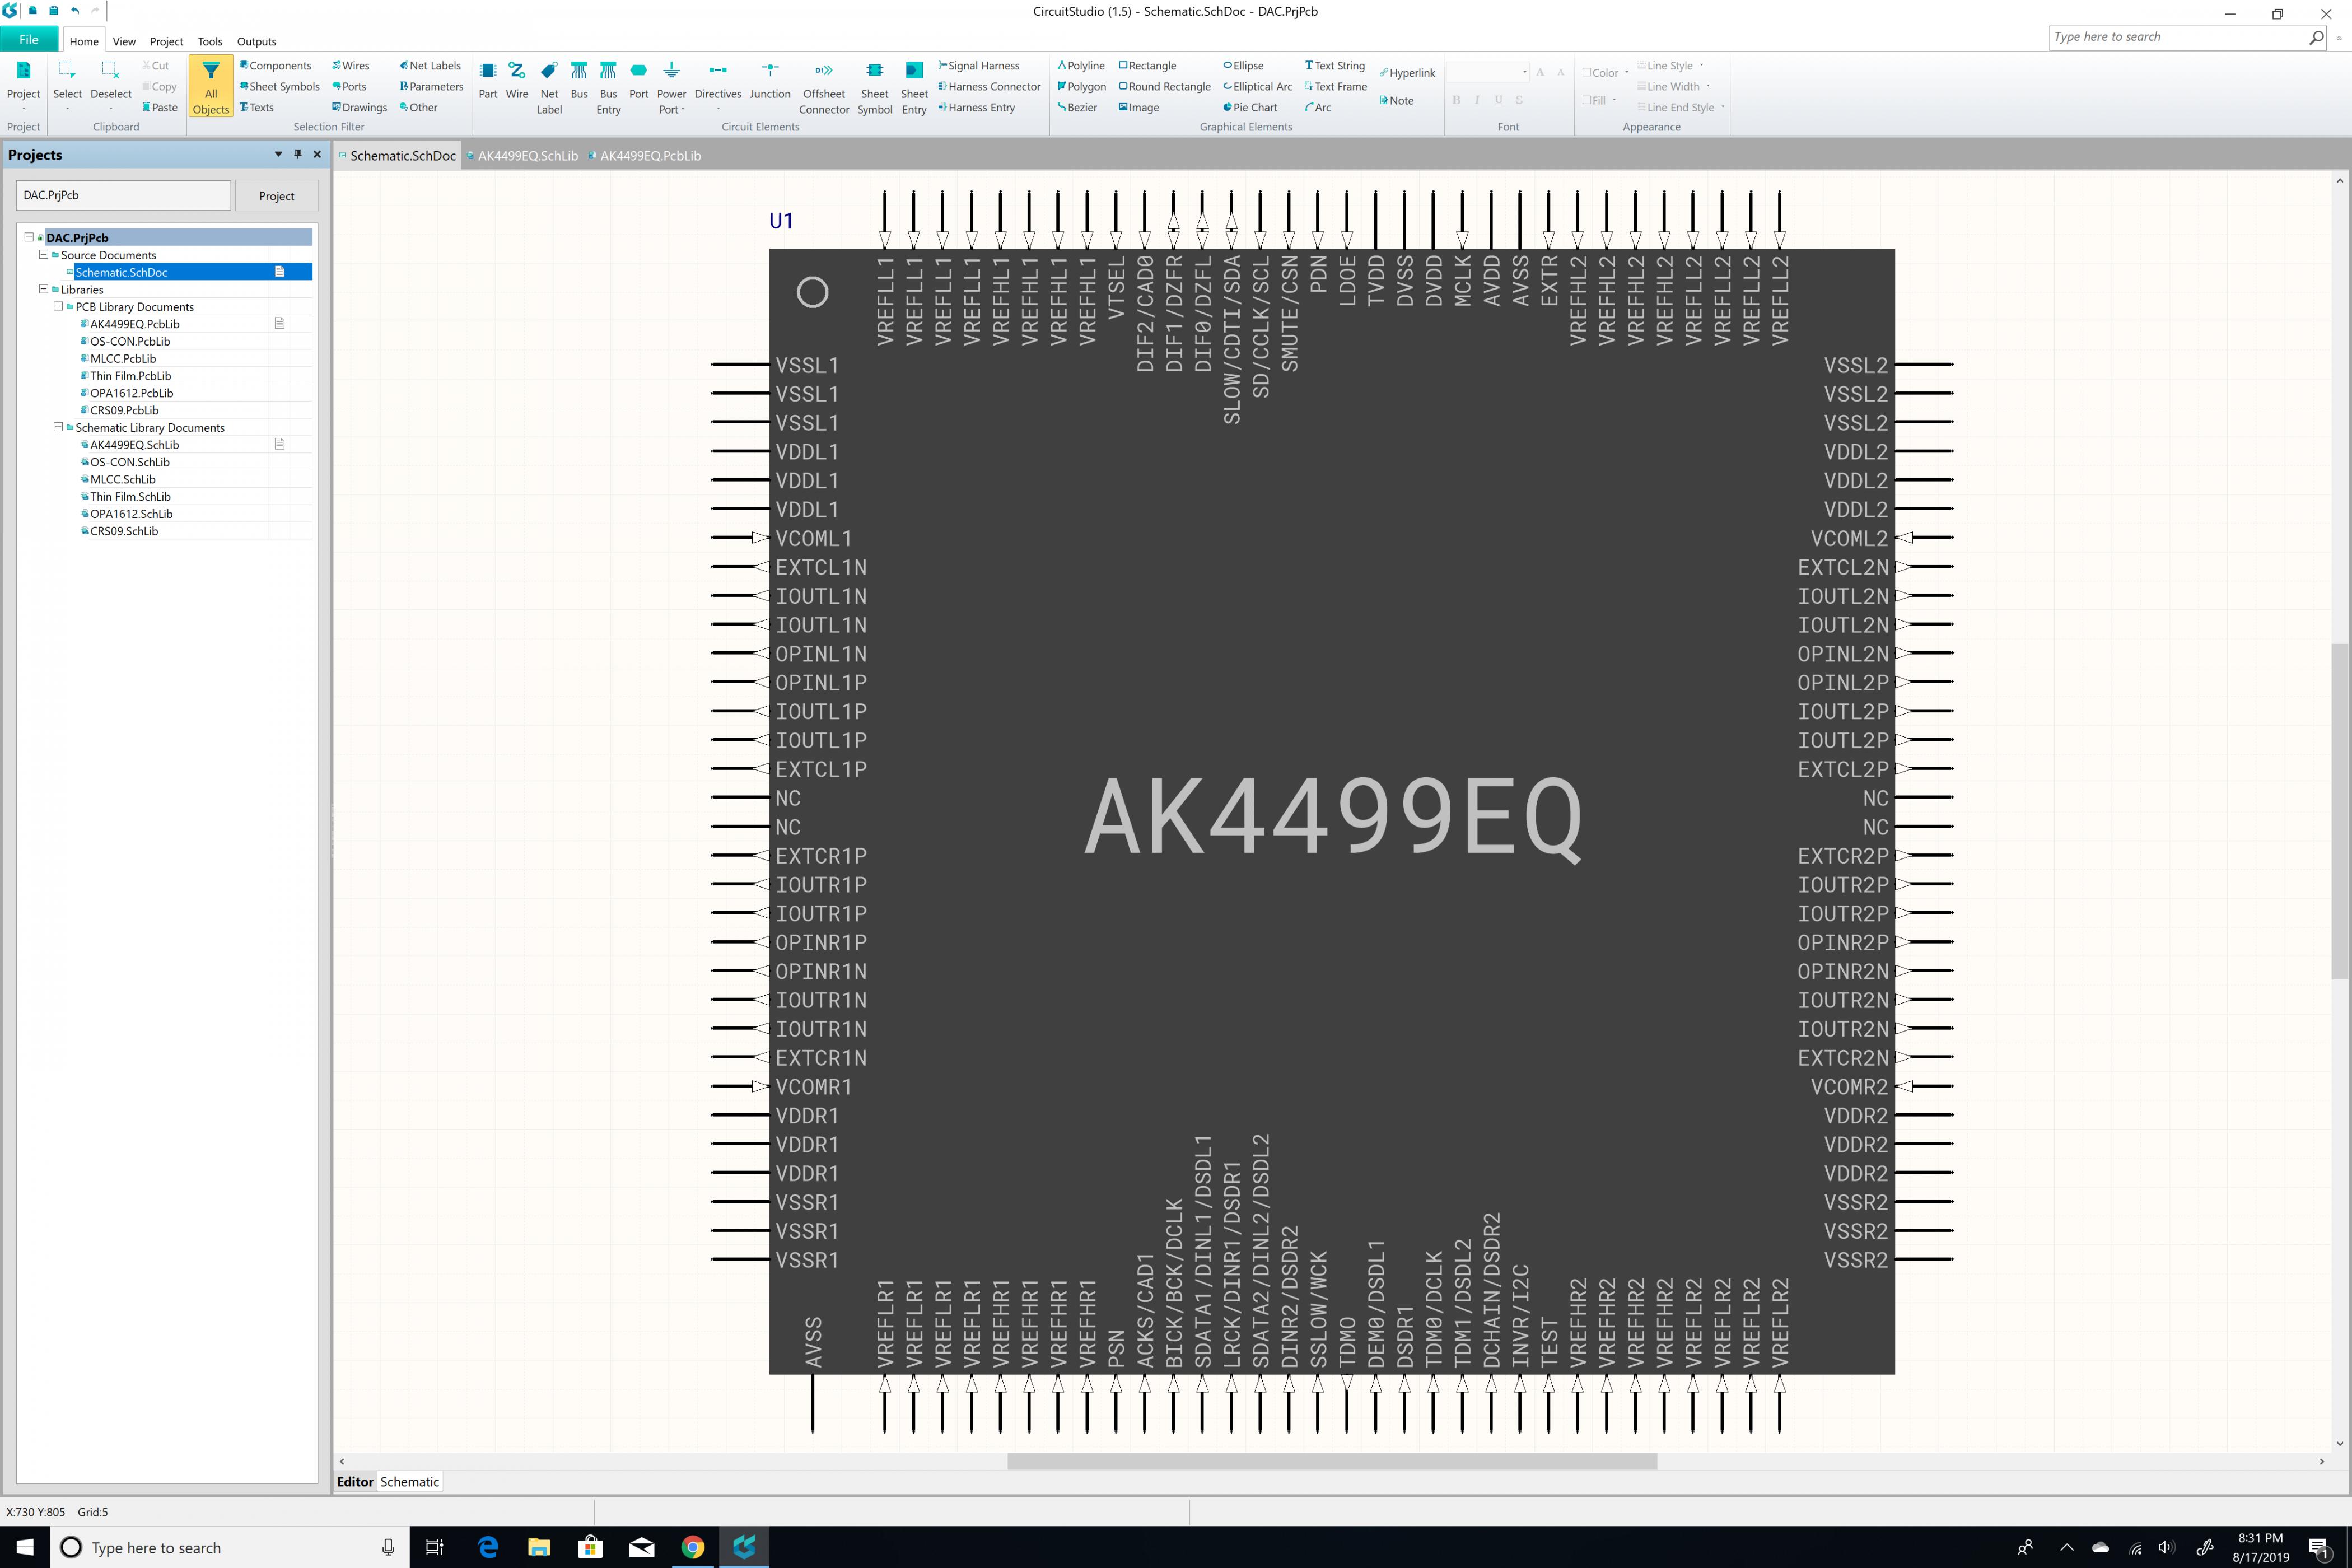Click the horizontal scrollbar thumb
This screenshot has width=2352, height=1568.
[1331, 1461]
